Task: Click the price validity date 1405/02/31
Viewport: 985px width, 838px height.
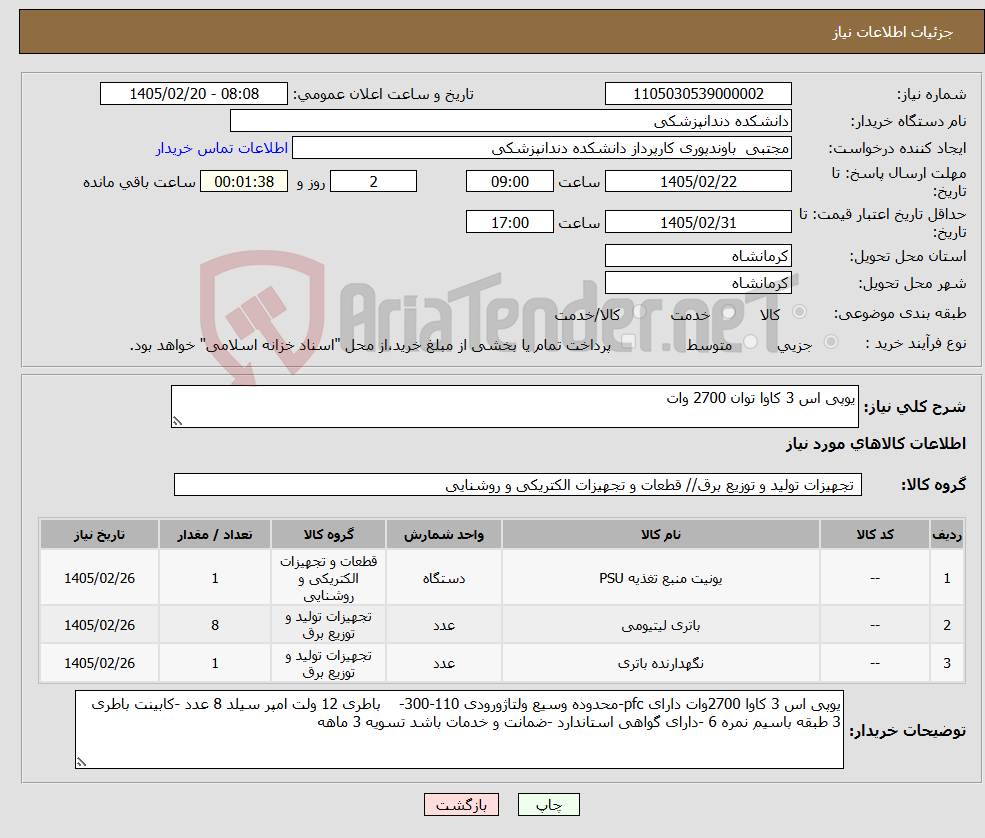Action: point(698,222)
